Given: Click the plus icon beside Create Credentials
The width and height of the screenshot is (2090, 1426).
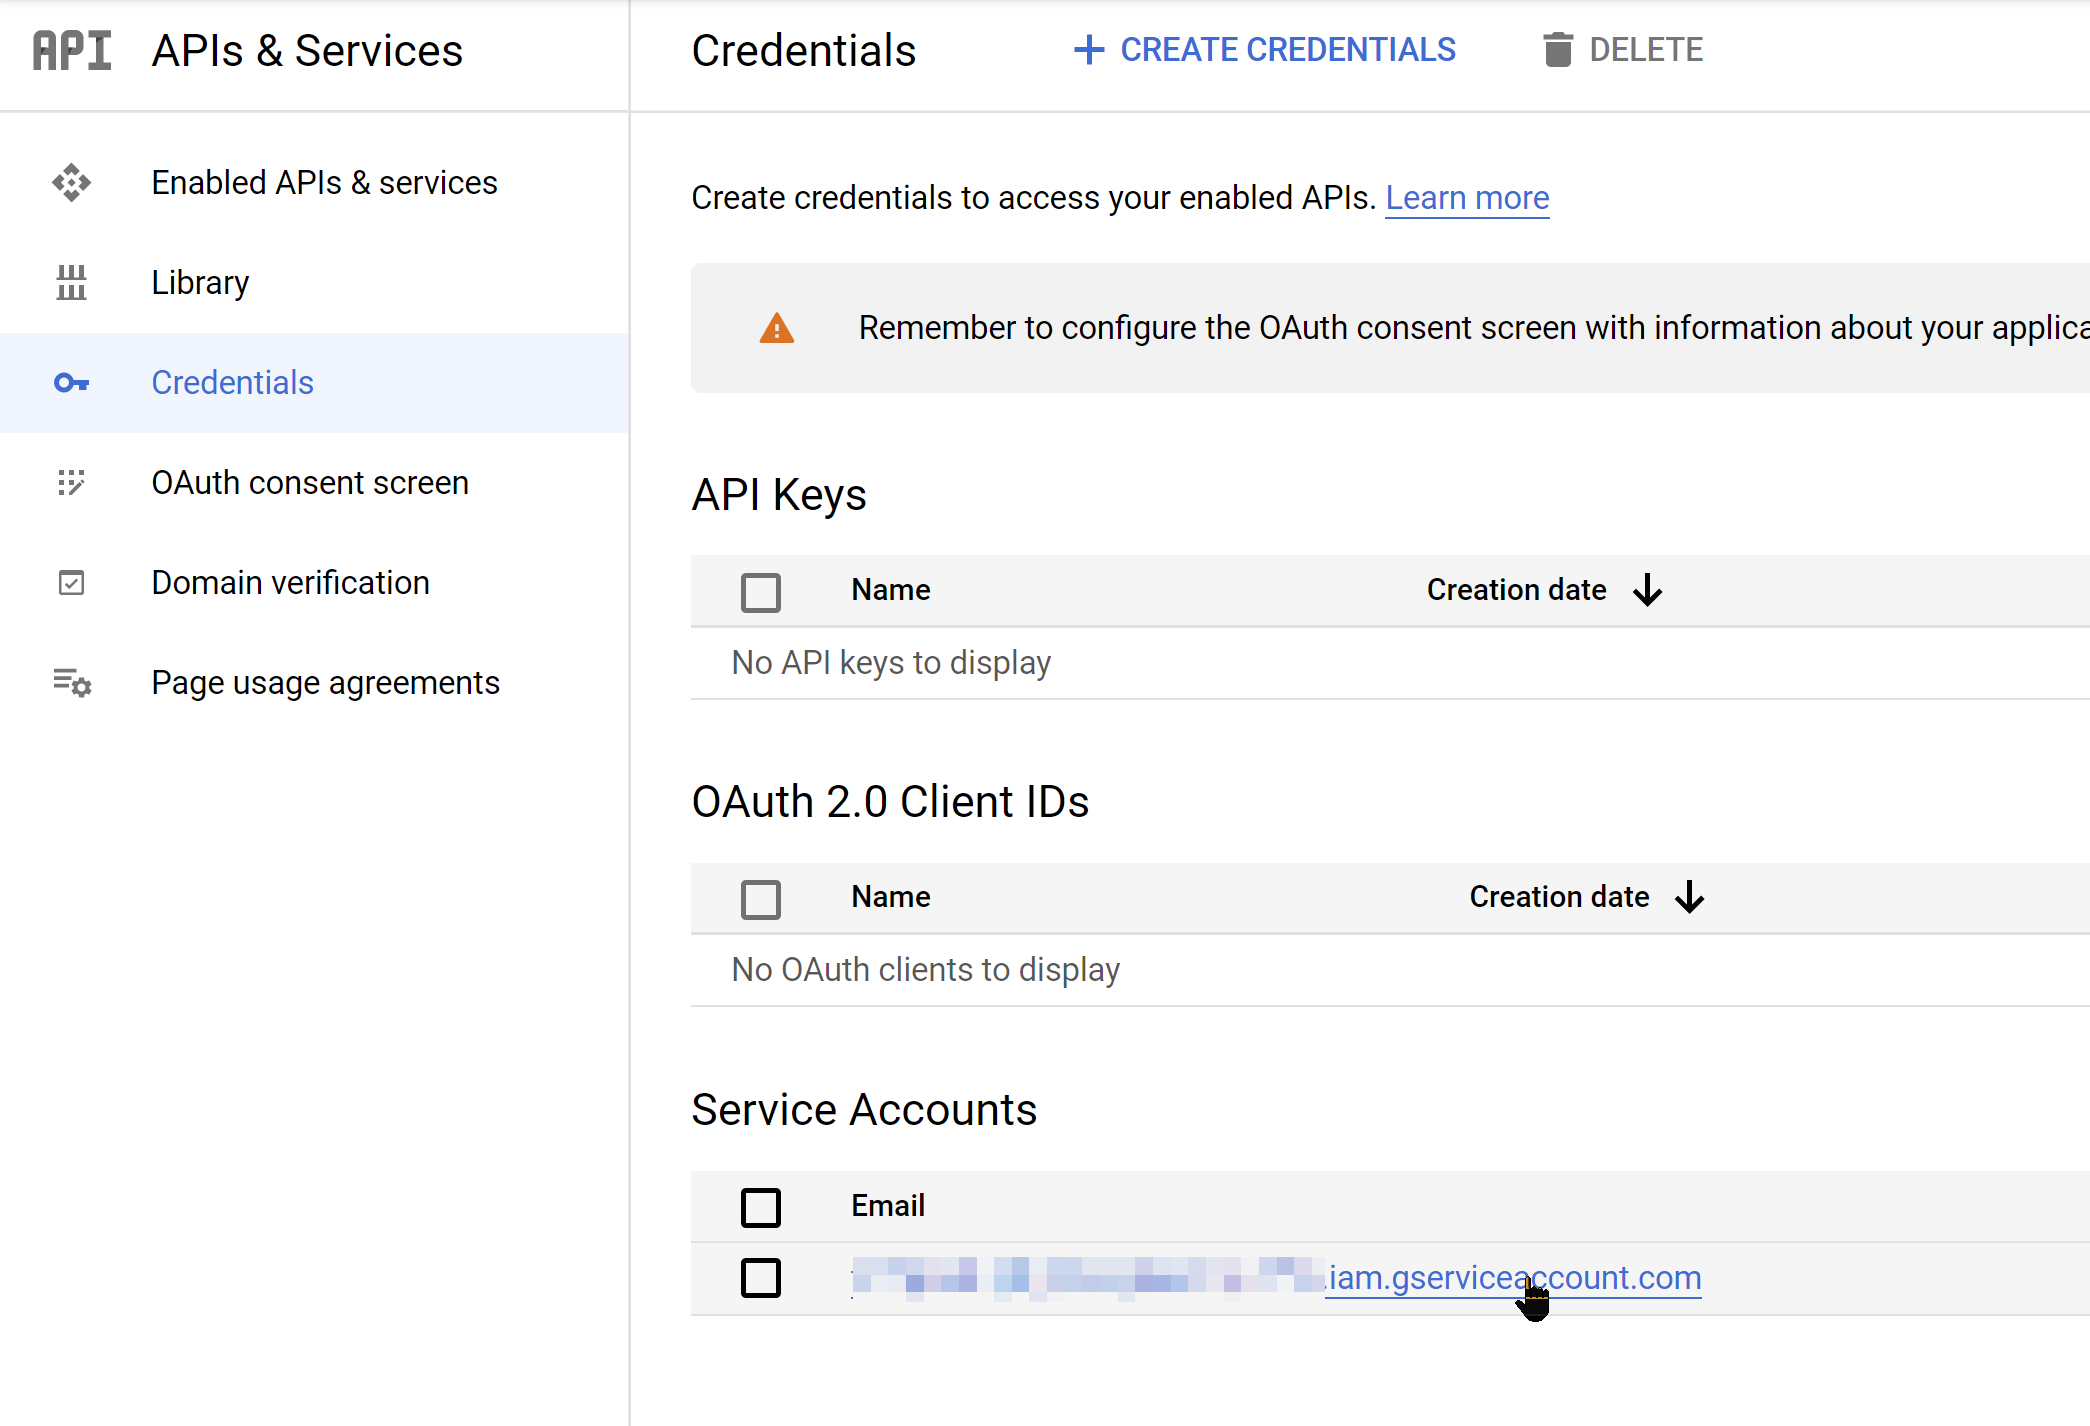Looking at the screenshot, I should pos(1089,50).
